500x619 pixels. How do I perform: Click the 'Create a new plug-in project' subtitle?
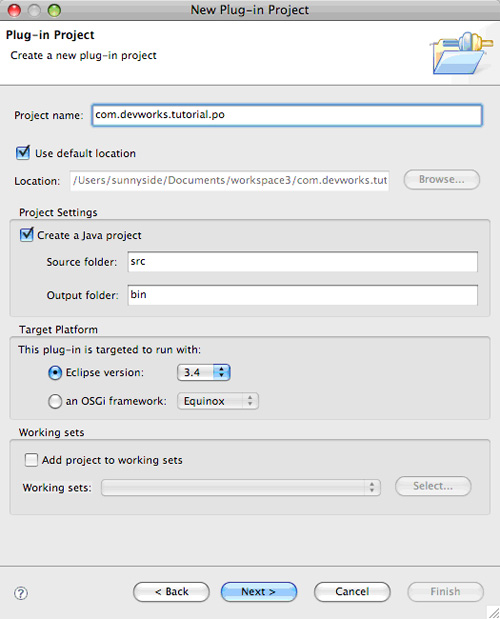coord(83,55)
